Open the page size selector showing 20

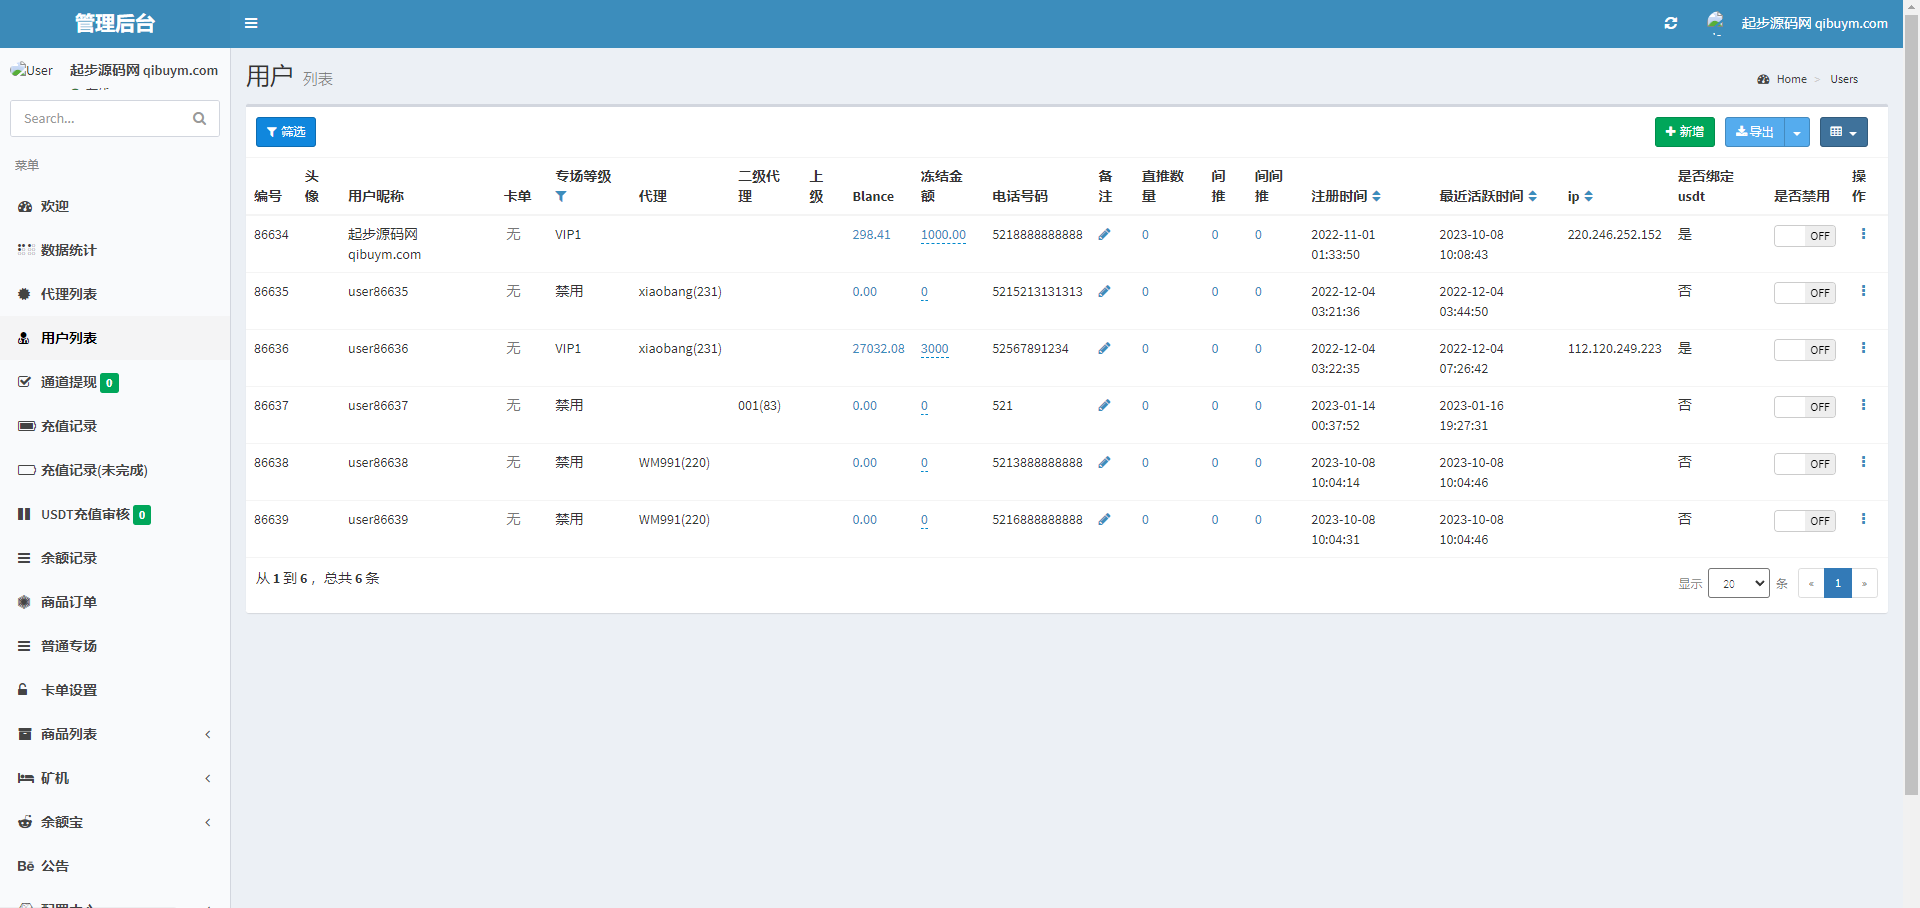1738,583
